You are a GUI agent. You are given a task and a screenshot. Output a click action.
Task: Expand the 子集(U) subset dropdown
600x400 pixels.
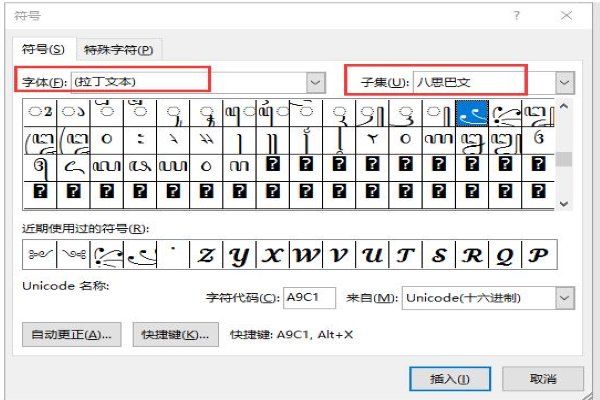565,82
